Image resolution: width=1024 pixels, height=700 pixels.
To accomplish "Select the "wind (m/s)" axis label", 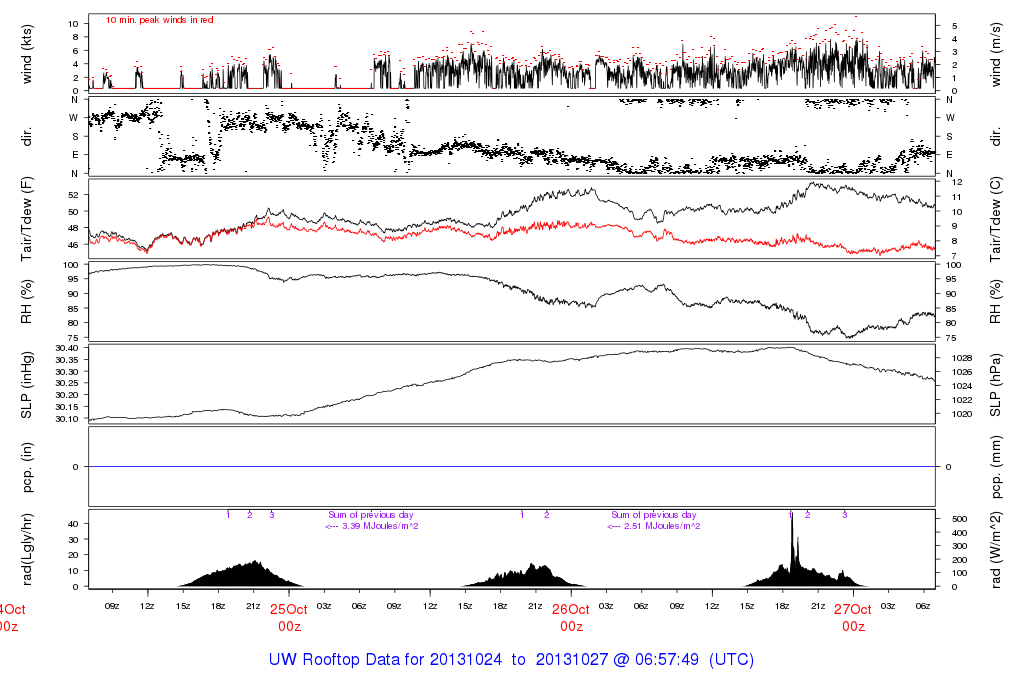I will point(995,54).
